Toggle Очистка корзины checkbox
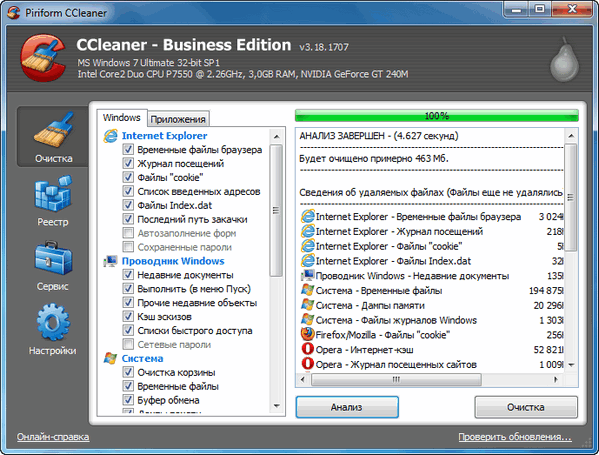This screenshot has width=599, height=455. (128, 372)
